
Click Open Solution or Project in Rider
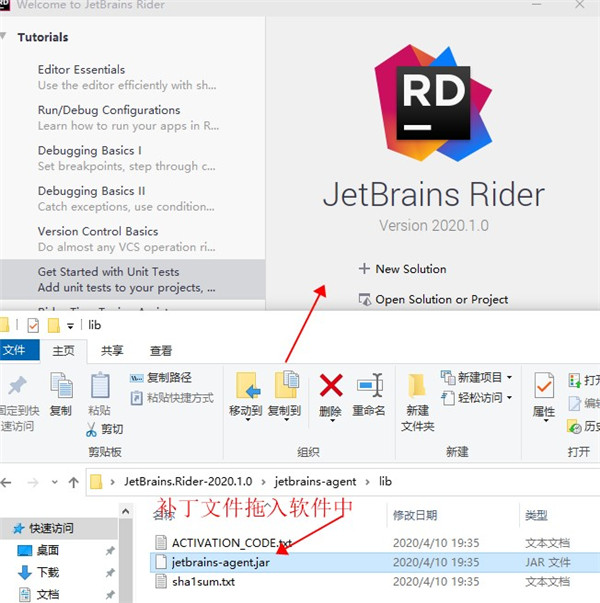coord(442,299)
